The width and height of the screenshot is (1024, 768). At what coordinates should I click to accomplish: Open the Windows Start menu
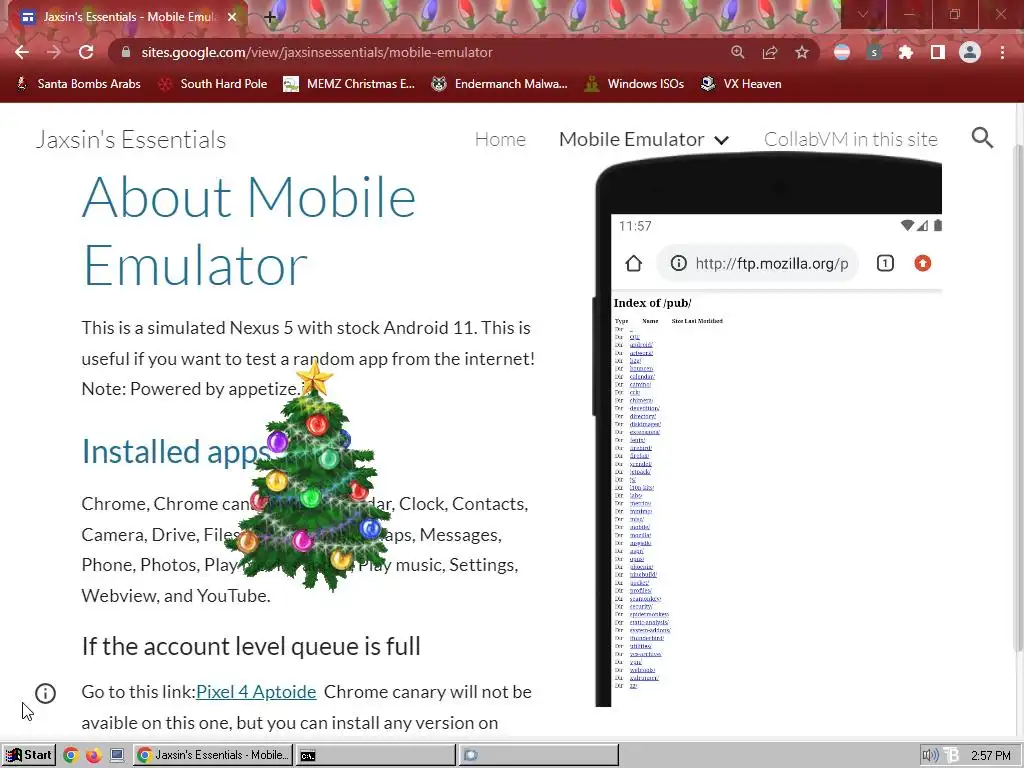(x=29, y=755)
